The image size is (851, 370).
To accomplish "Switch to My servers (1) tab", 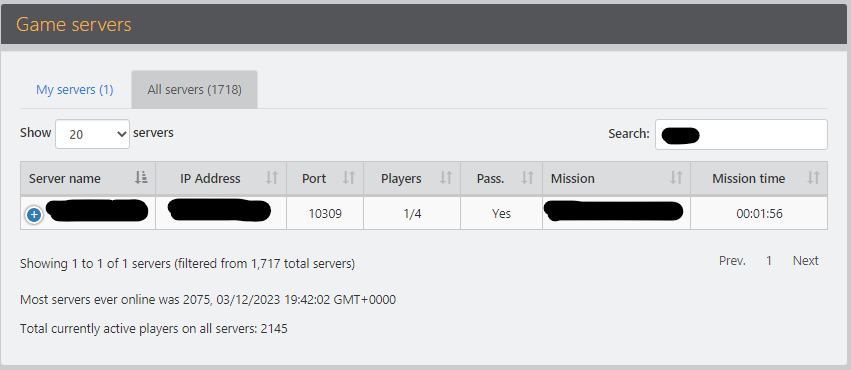I will pos(75,90).
